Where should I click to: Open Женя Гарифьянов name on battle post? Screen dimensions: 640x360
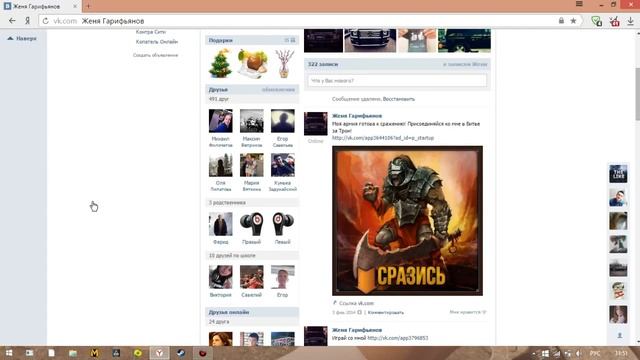pos(357,116)
